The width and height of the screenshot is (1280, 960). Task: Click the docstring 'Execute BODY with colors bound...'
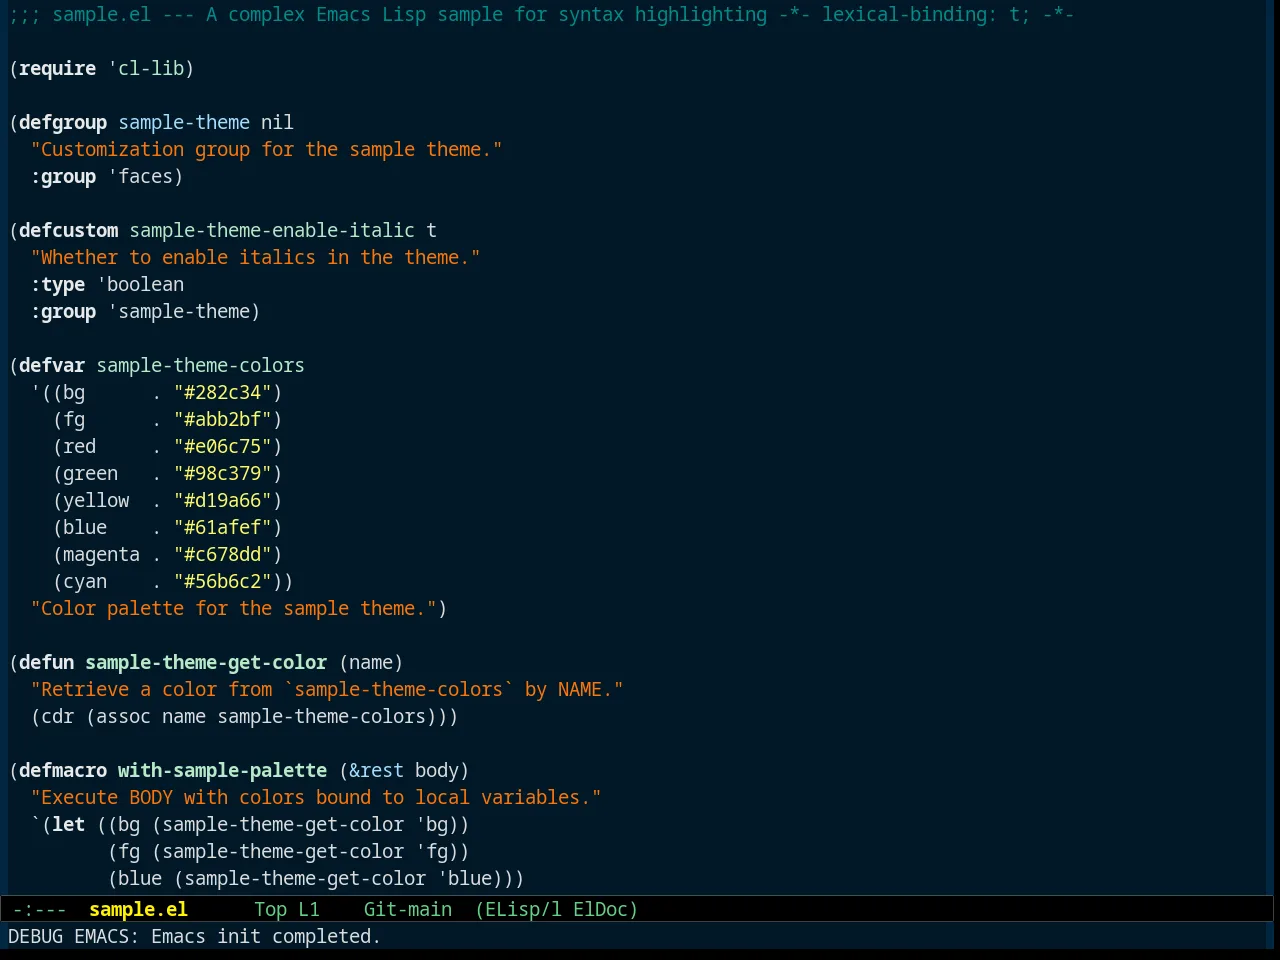pyautogui.click(x=316, y=797)
